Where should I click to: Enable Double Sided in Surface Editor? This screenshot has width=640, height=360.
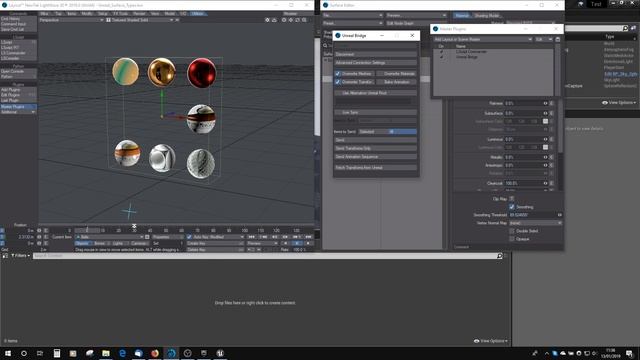point(511,231)
